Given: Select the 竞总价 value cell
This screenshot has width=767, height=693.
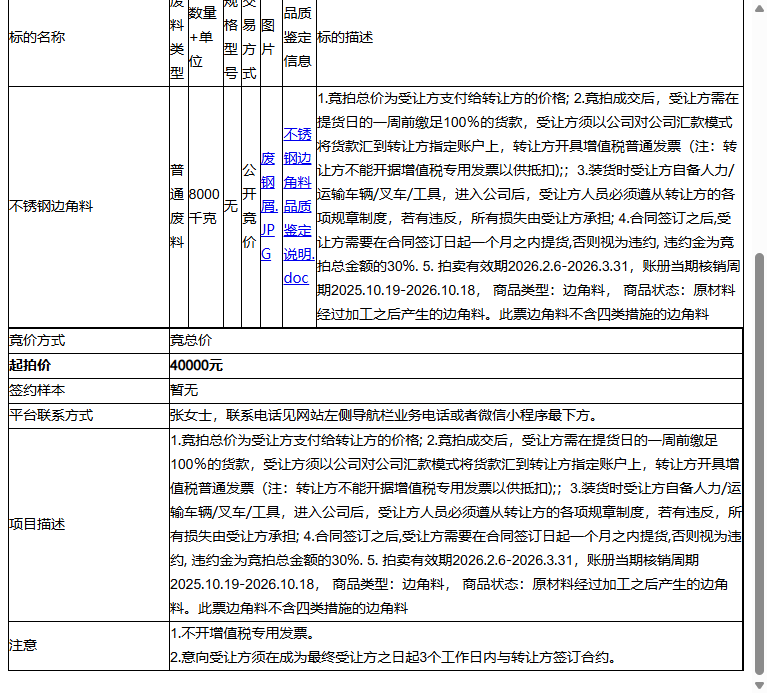Looking at the screenshot, I should pyautogui.click(x=456, y=341).
